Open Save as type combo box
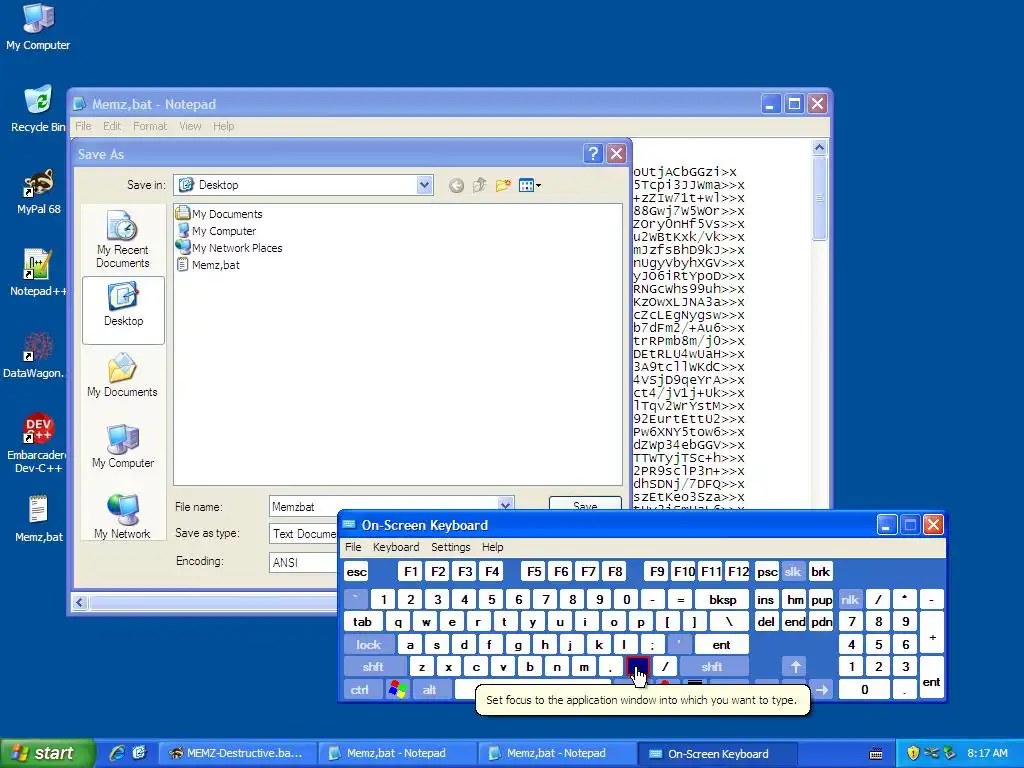The height and width of the screenshot is (768, 1024). [x=304, y=534]
